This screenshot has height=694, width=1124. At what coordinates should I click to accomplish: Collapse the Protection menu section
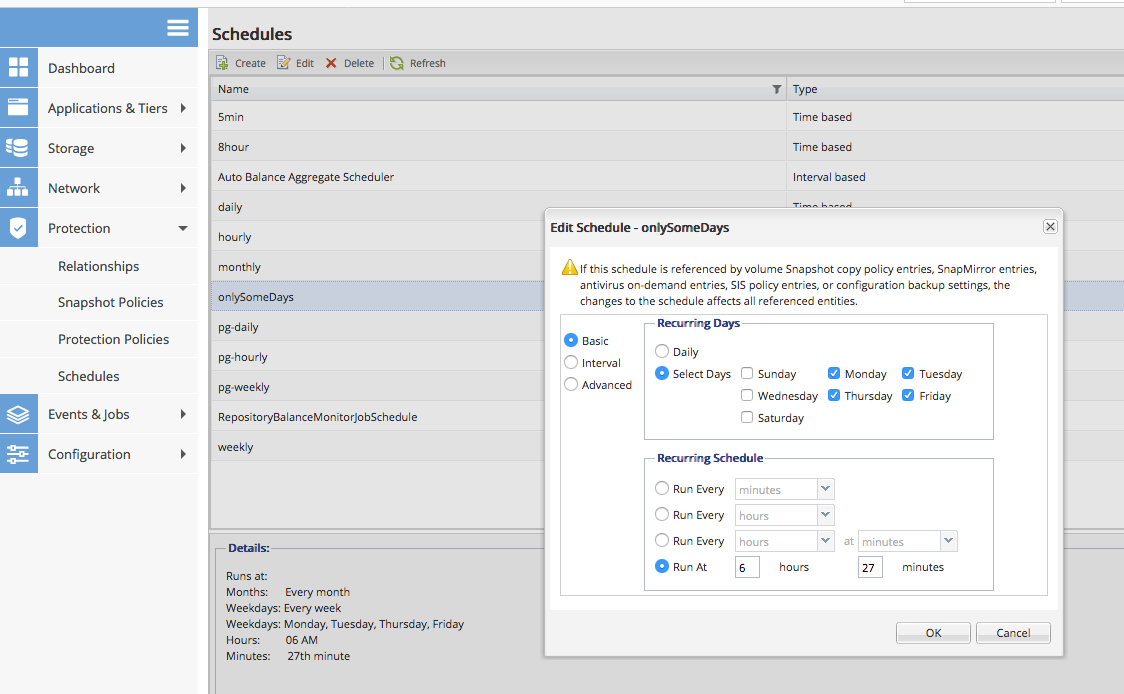(x=183, y=228)
